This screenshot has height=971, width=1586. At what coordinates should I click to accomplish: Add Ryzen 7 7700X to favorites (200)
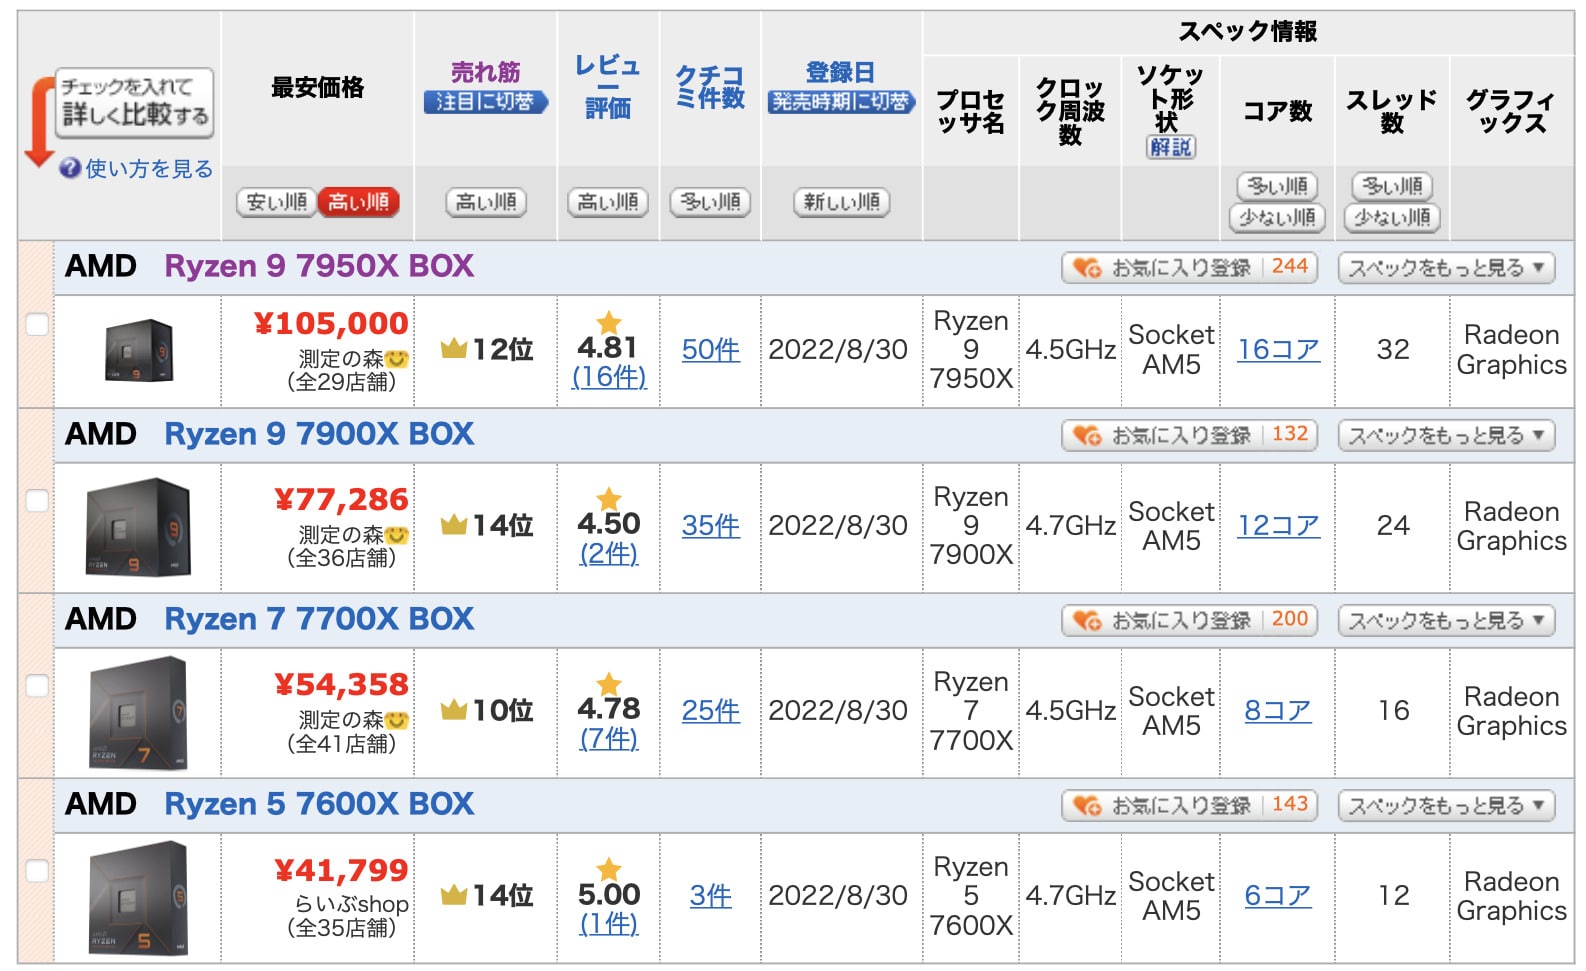pos(1190,620)
